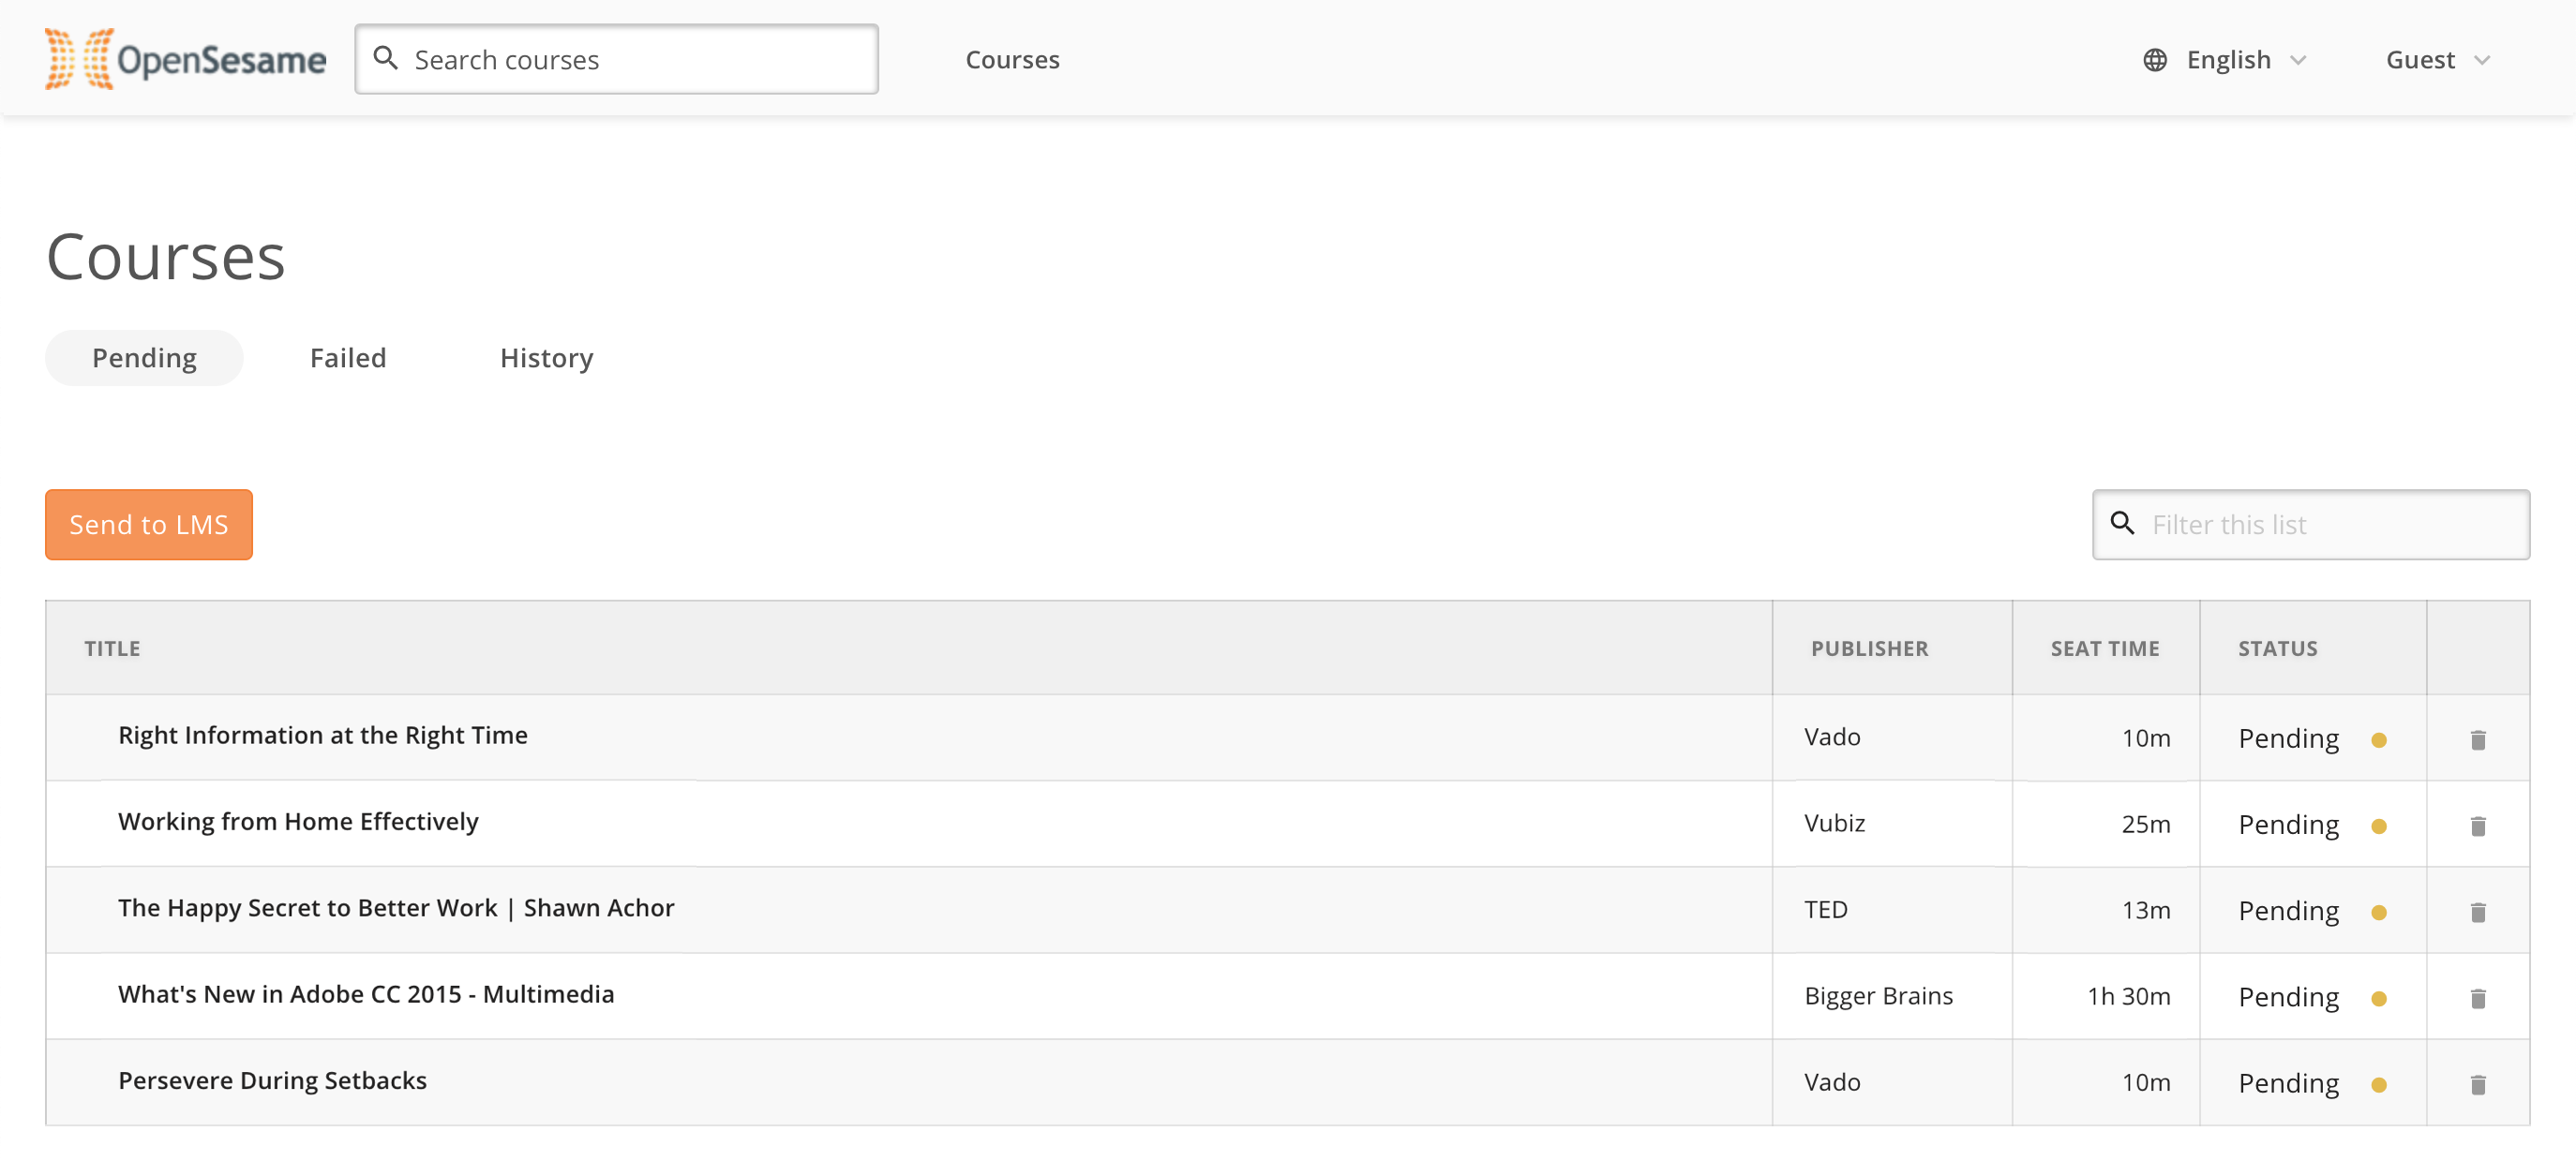This screenshot has width=2576, height=1161.
Task: Click the magnifier icon in Filter this list
Action: click(2123, 523)
